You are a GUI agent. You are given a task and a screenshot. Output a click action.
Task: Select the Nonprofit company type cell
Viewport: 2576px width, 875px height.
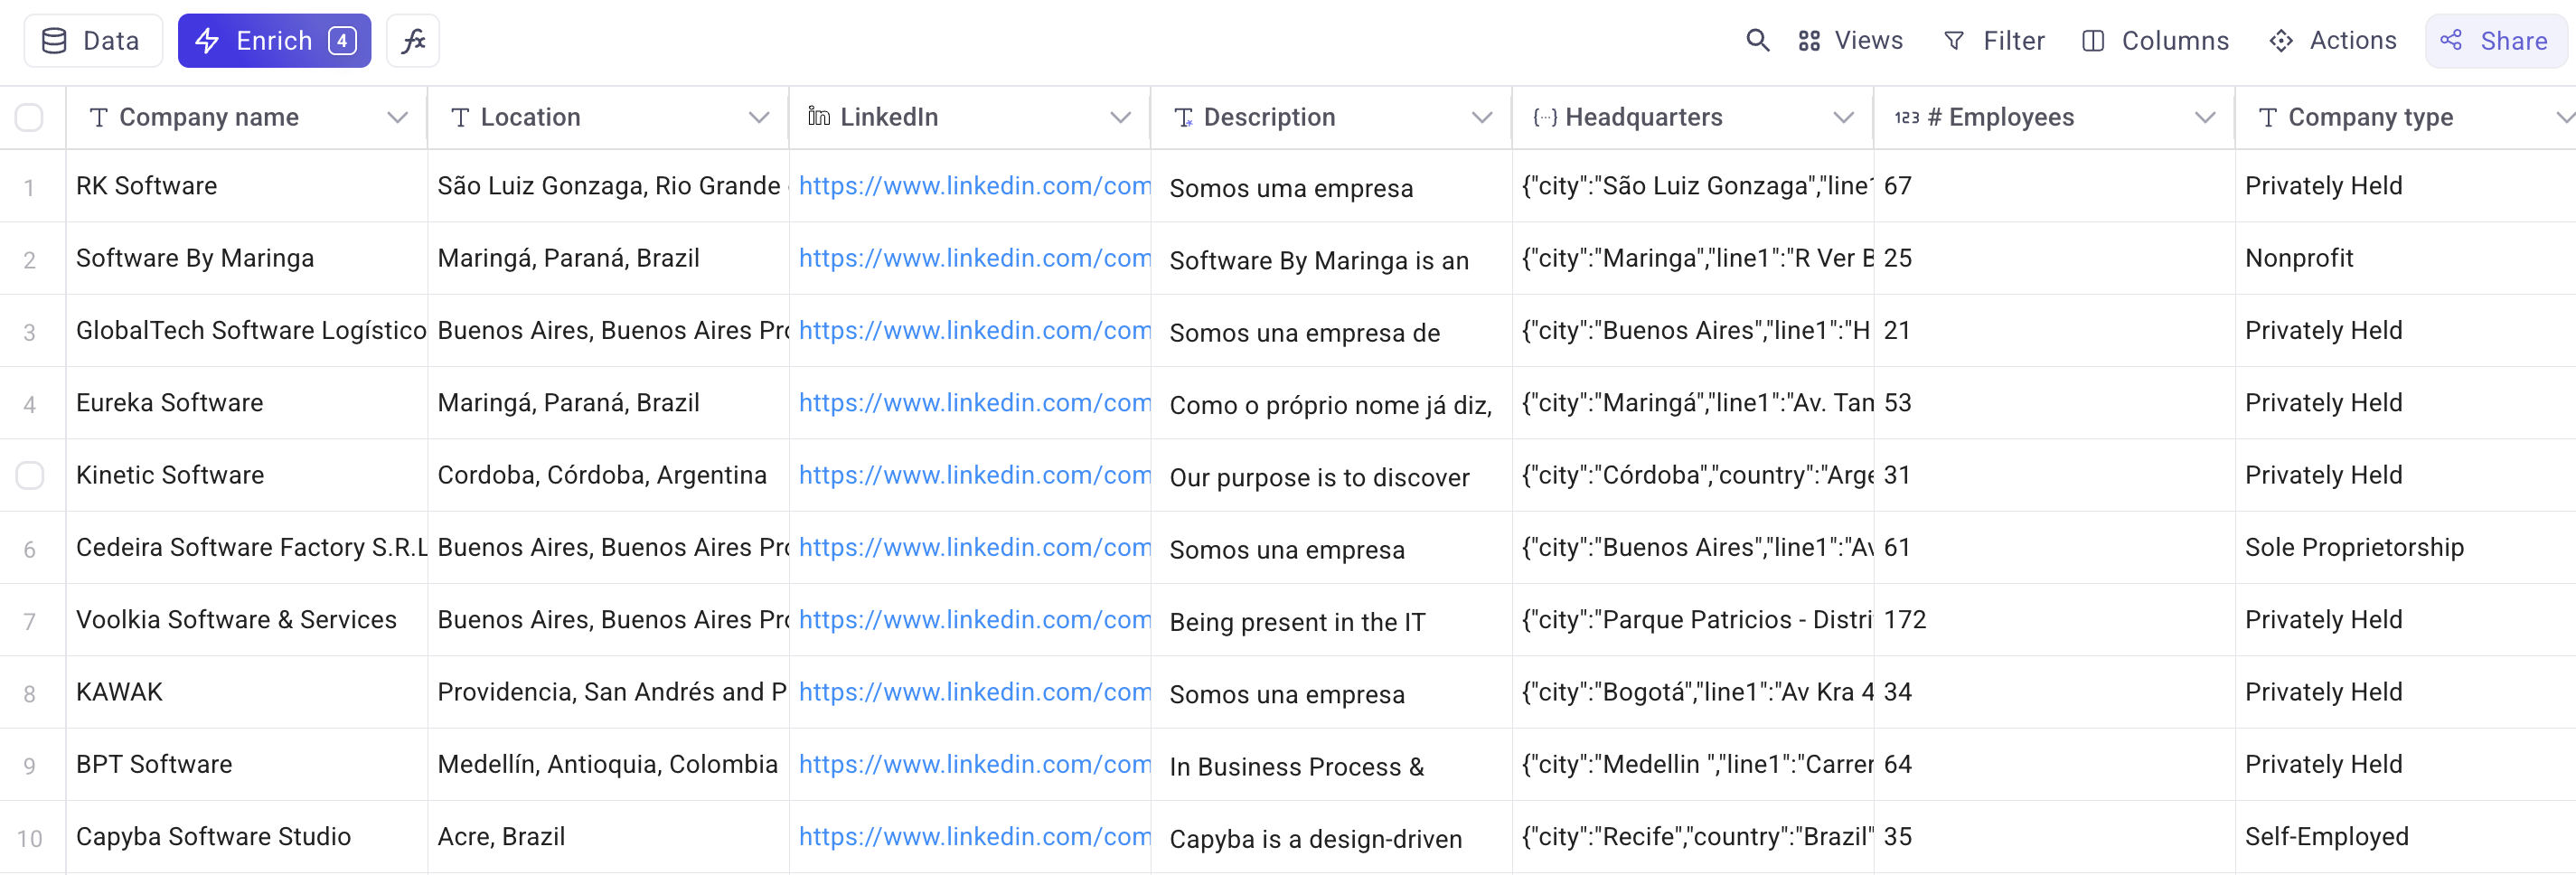point(2405,258)
